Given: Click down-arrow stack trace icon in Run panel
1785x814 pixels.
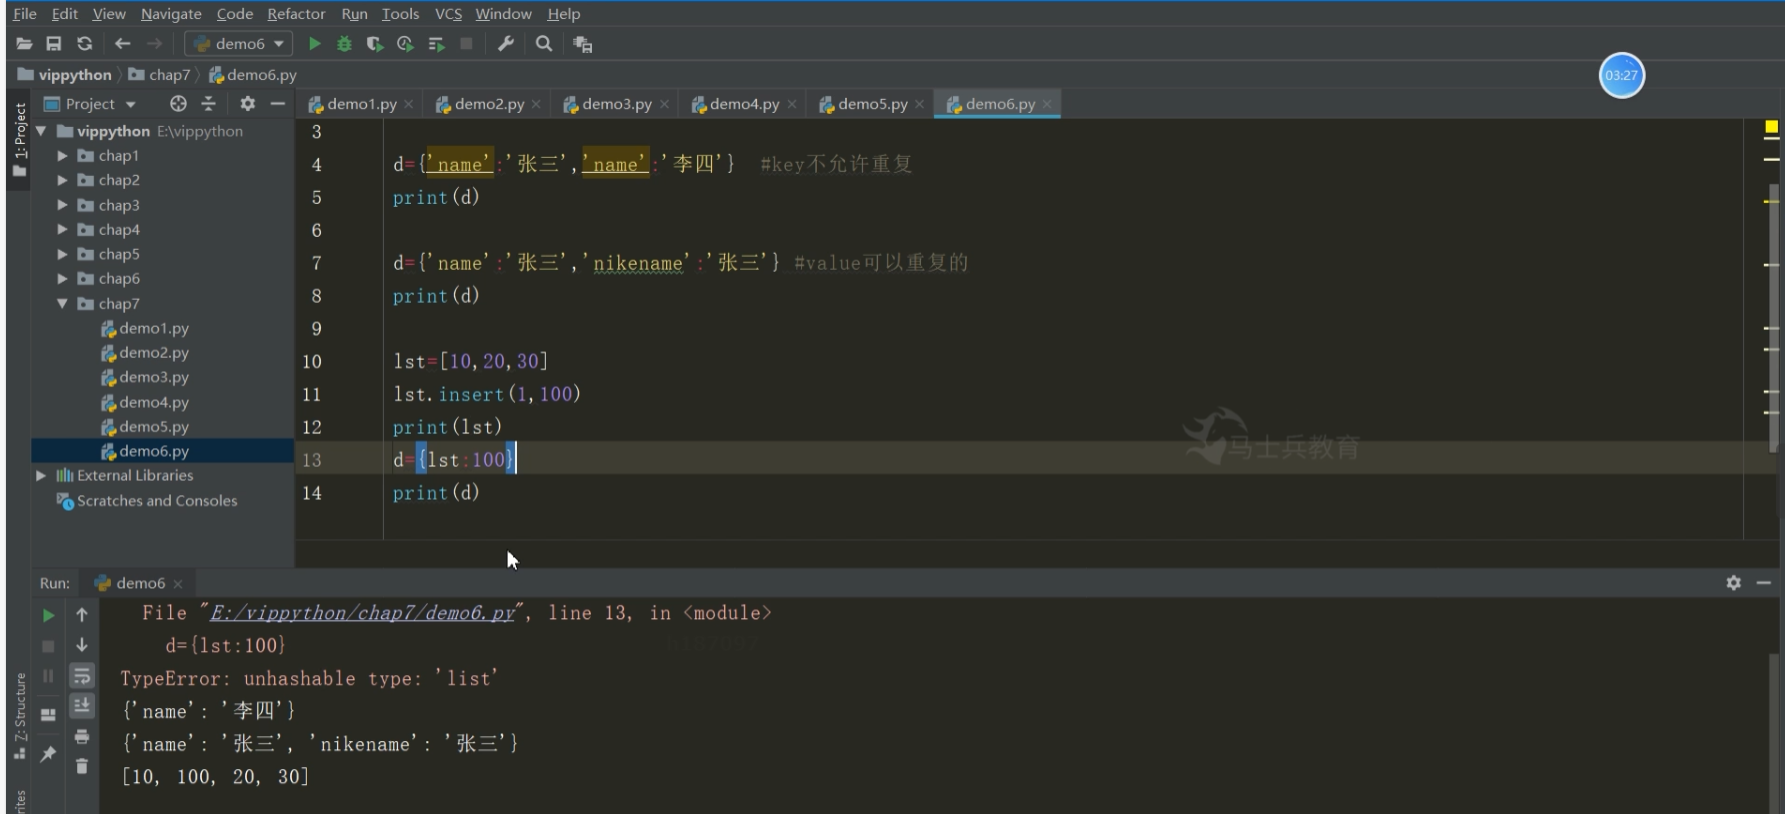Looking at the screenshot, I should (x=82, y=646).
